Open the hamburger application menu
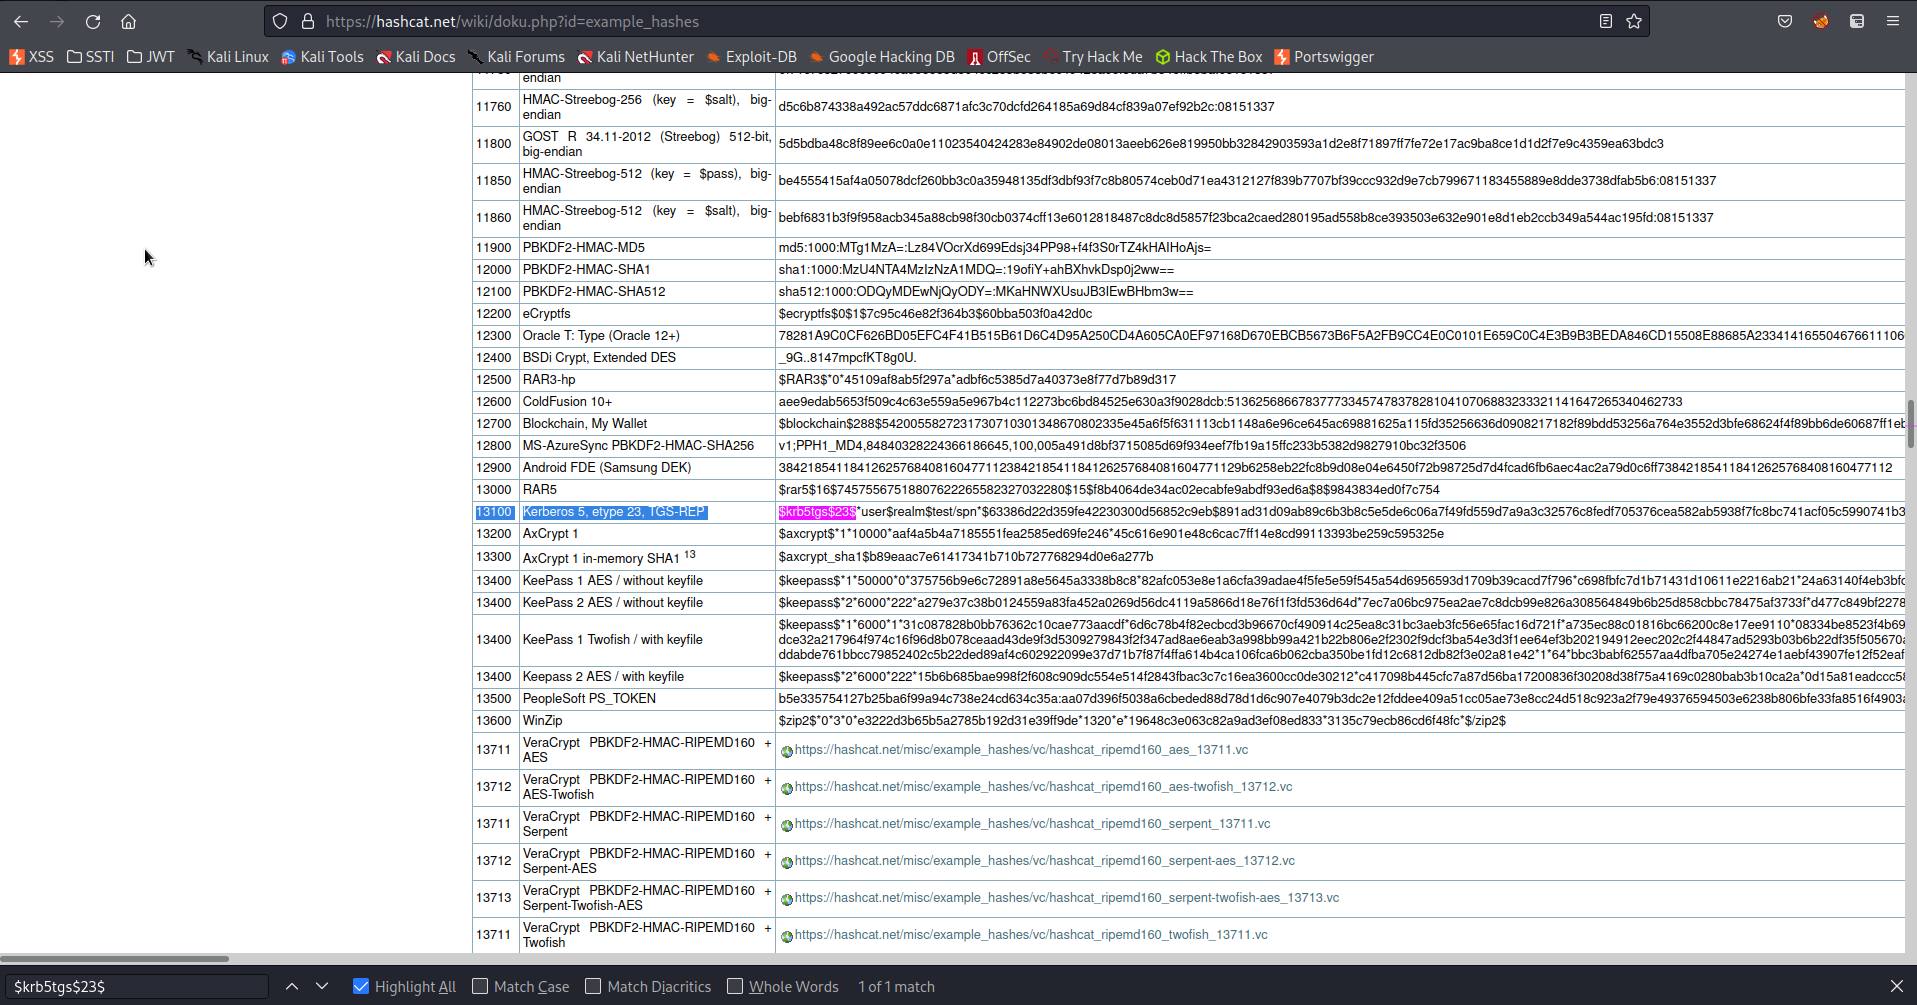This screenshot has width=1917, height=1005. [x=1893, y=21]
